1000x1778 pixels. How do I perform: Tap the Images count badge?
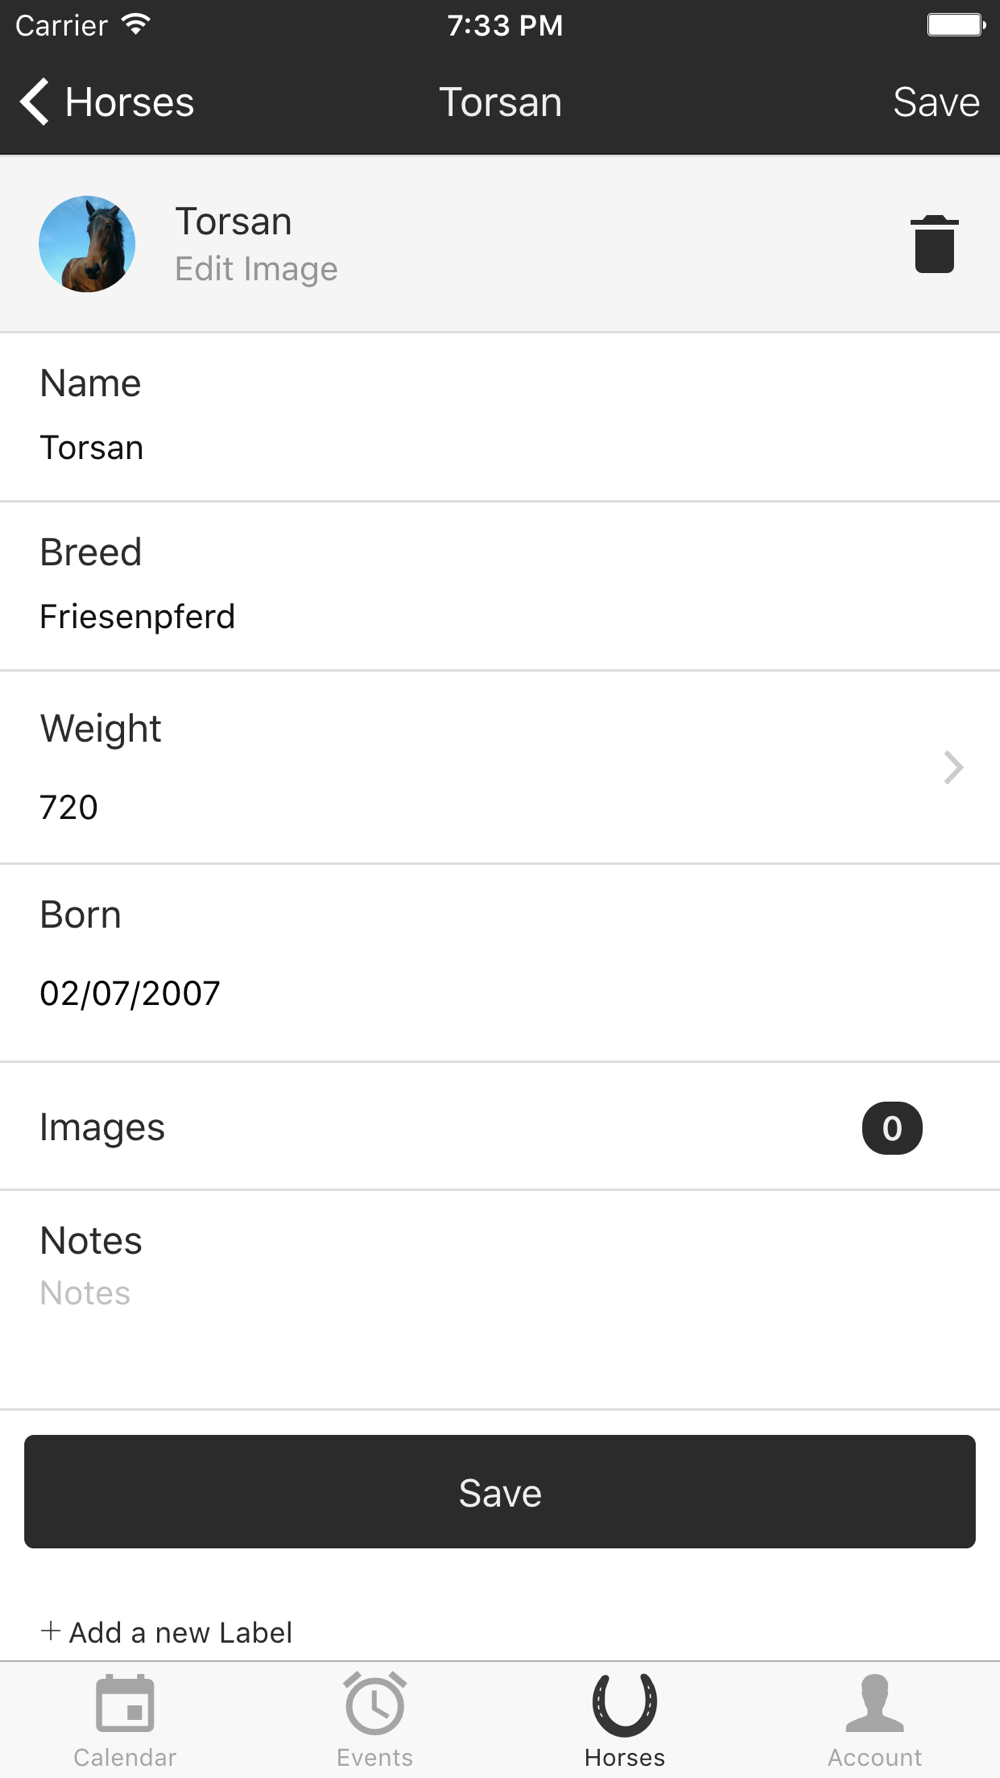[892, 1128]
